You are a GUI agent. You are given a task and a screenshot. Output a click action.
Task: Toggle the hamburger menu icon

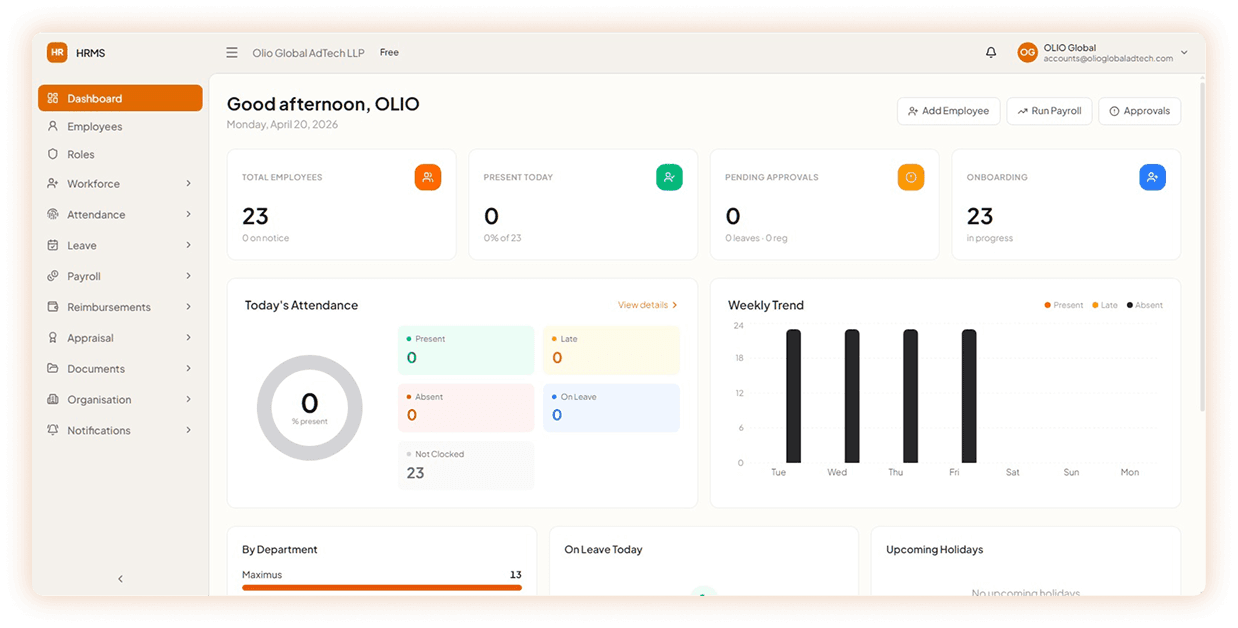[x=232, y=53]
